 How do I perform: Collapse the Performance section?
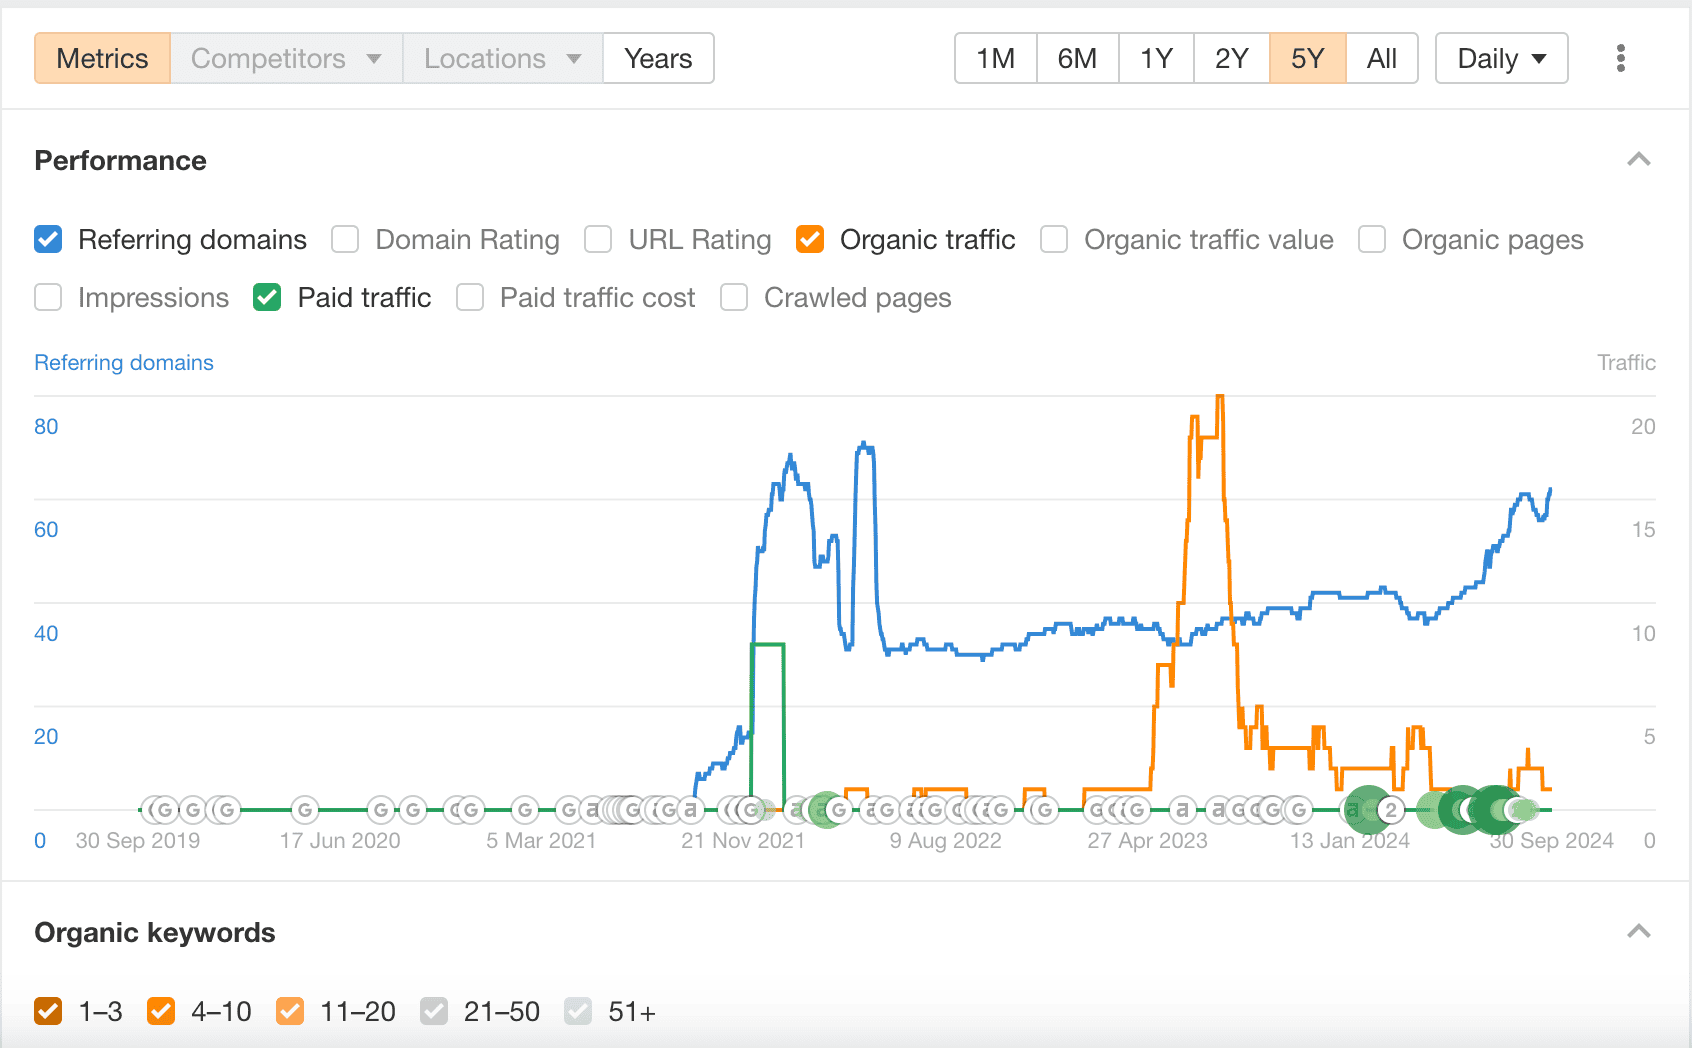pyautogui.click(x=1638, y=160)
